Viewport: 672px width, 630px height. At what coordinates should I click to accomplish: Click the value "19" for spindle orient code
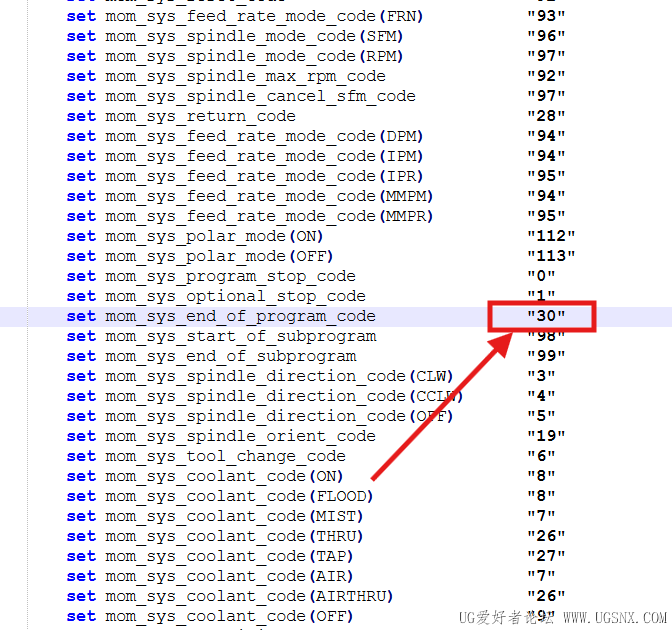546,436
